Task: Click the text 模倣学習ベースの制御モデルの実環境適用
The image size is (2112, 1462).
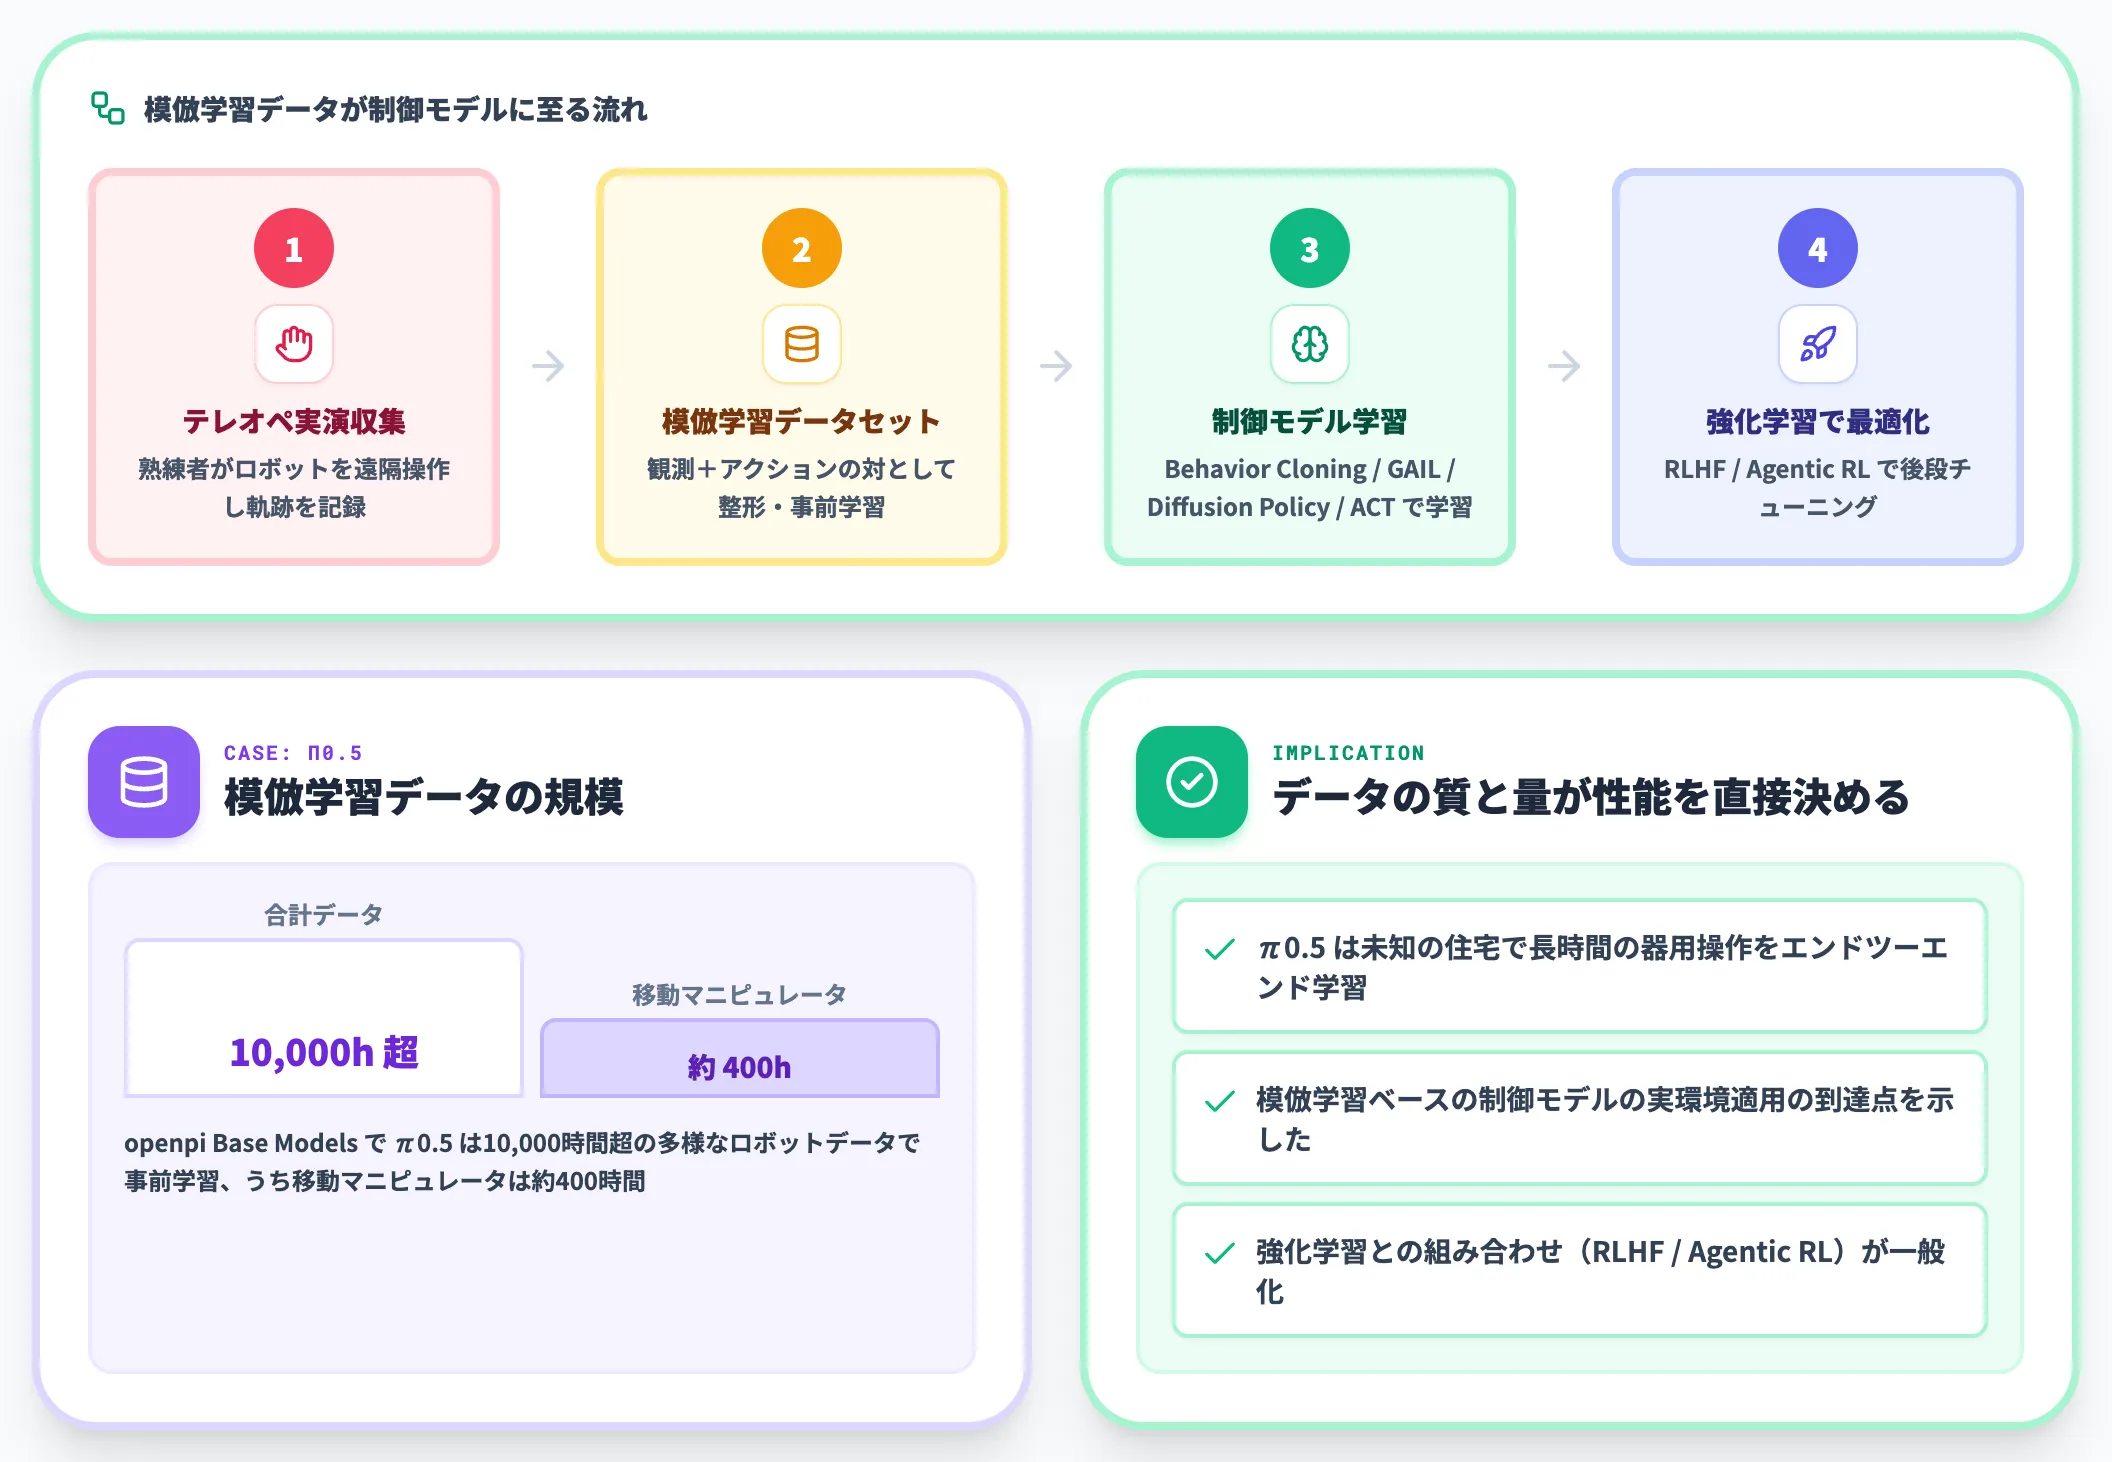Action: click(x=1604, y=1120)
